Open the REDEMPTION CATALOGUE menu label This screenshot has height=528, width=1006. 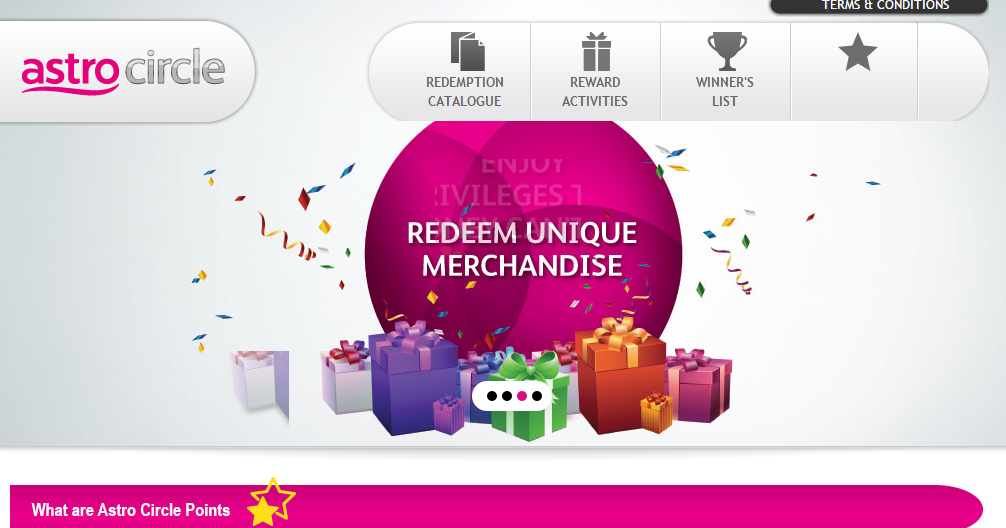pyautogui.click(x=465, y=92)
